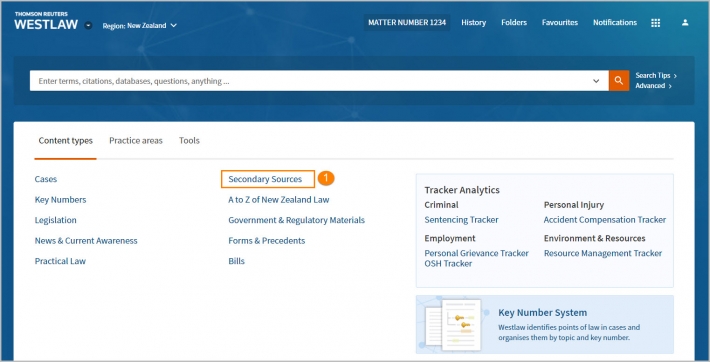710x362 pixels.
Task: Click the Criminal category label
Action: [441, 205]
